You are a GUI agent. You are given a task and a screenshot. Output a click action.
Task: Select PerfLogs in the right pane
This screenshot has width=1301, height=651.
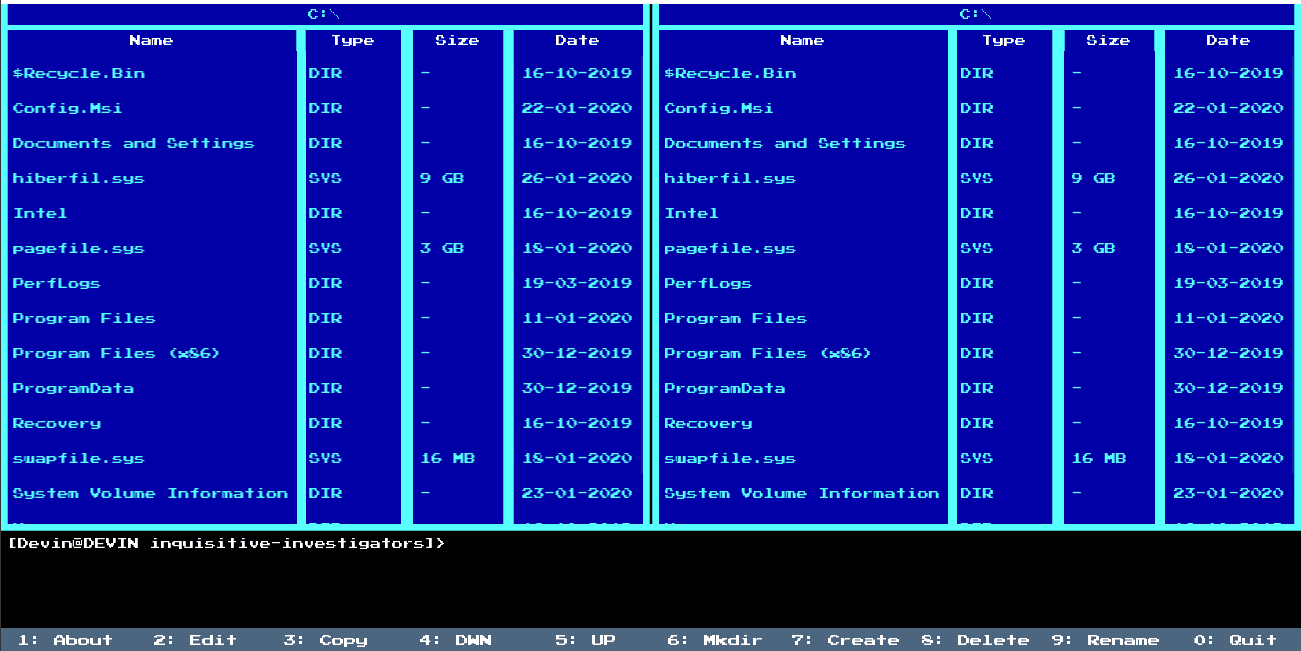(x=708, y=283)
